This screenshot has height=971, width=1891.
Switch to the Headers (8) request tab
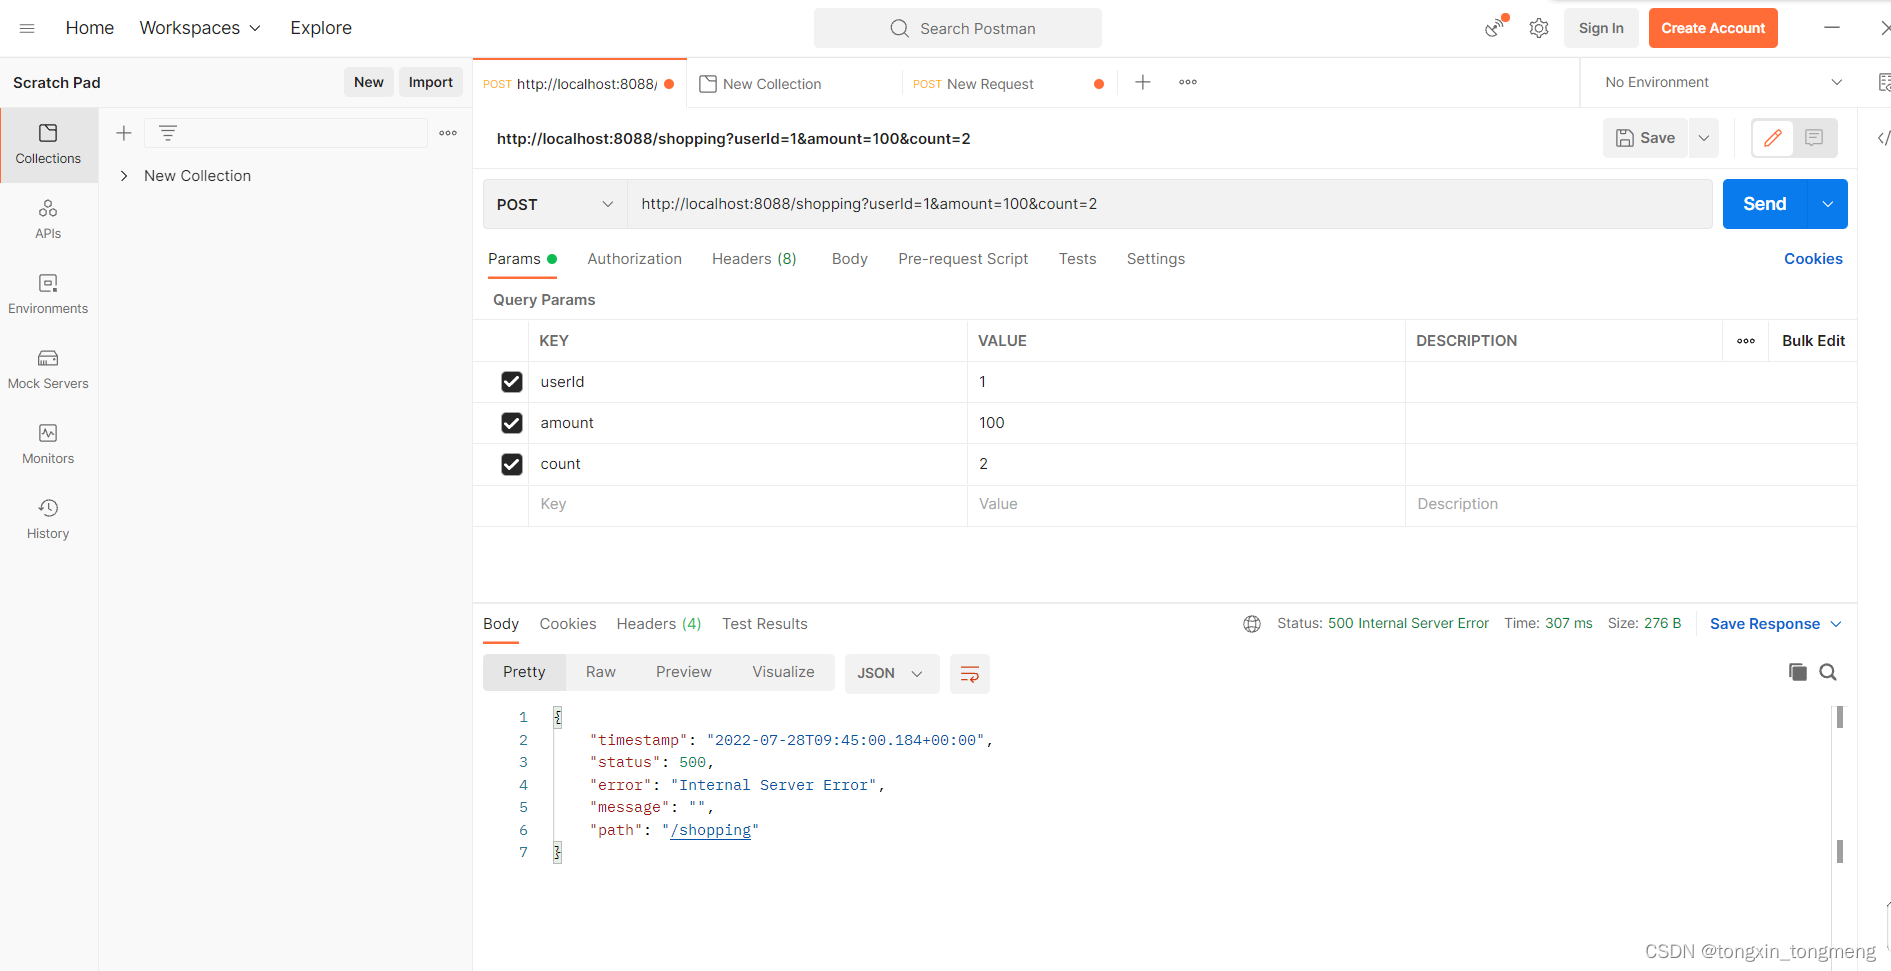[754, 259]
